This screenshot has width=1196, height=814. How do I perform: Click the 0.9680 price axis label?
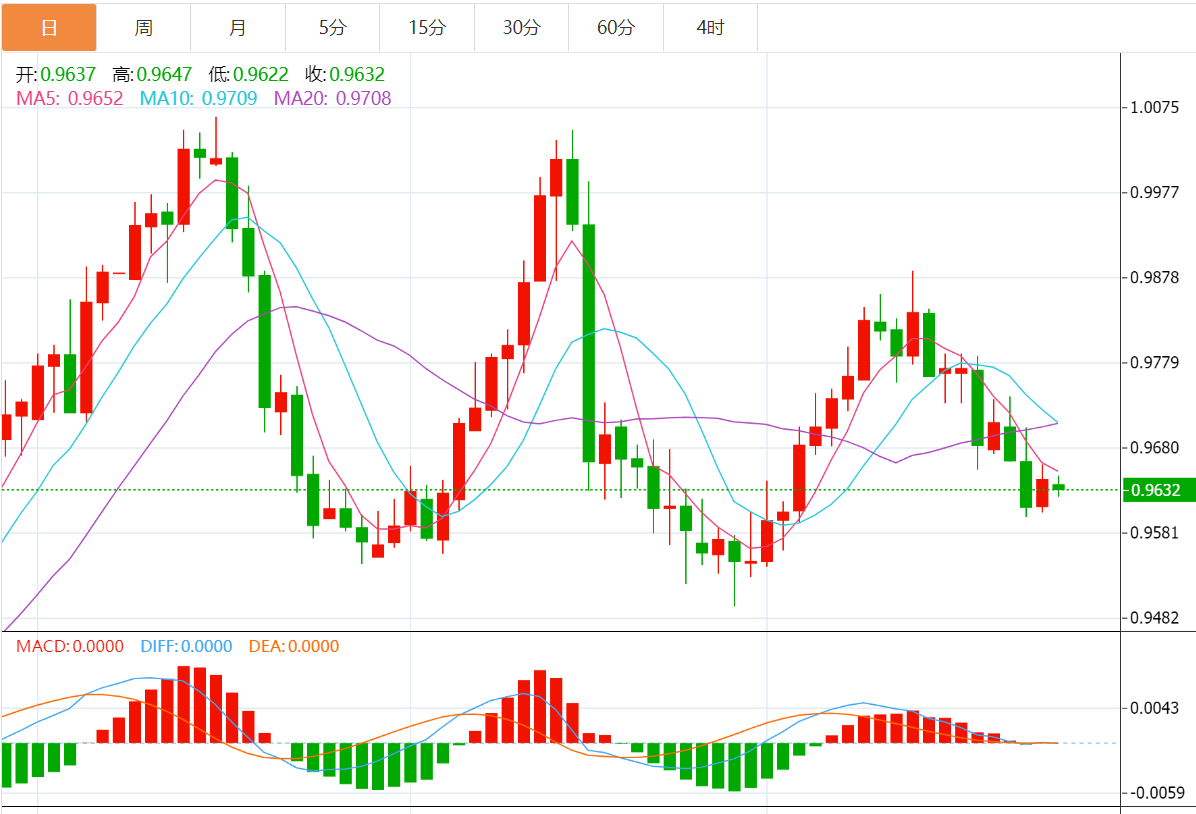1154,448
